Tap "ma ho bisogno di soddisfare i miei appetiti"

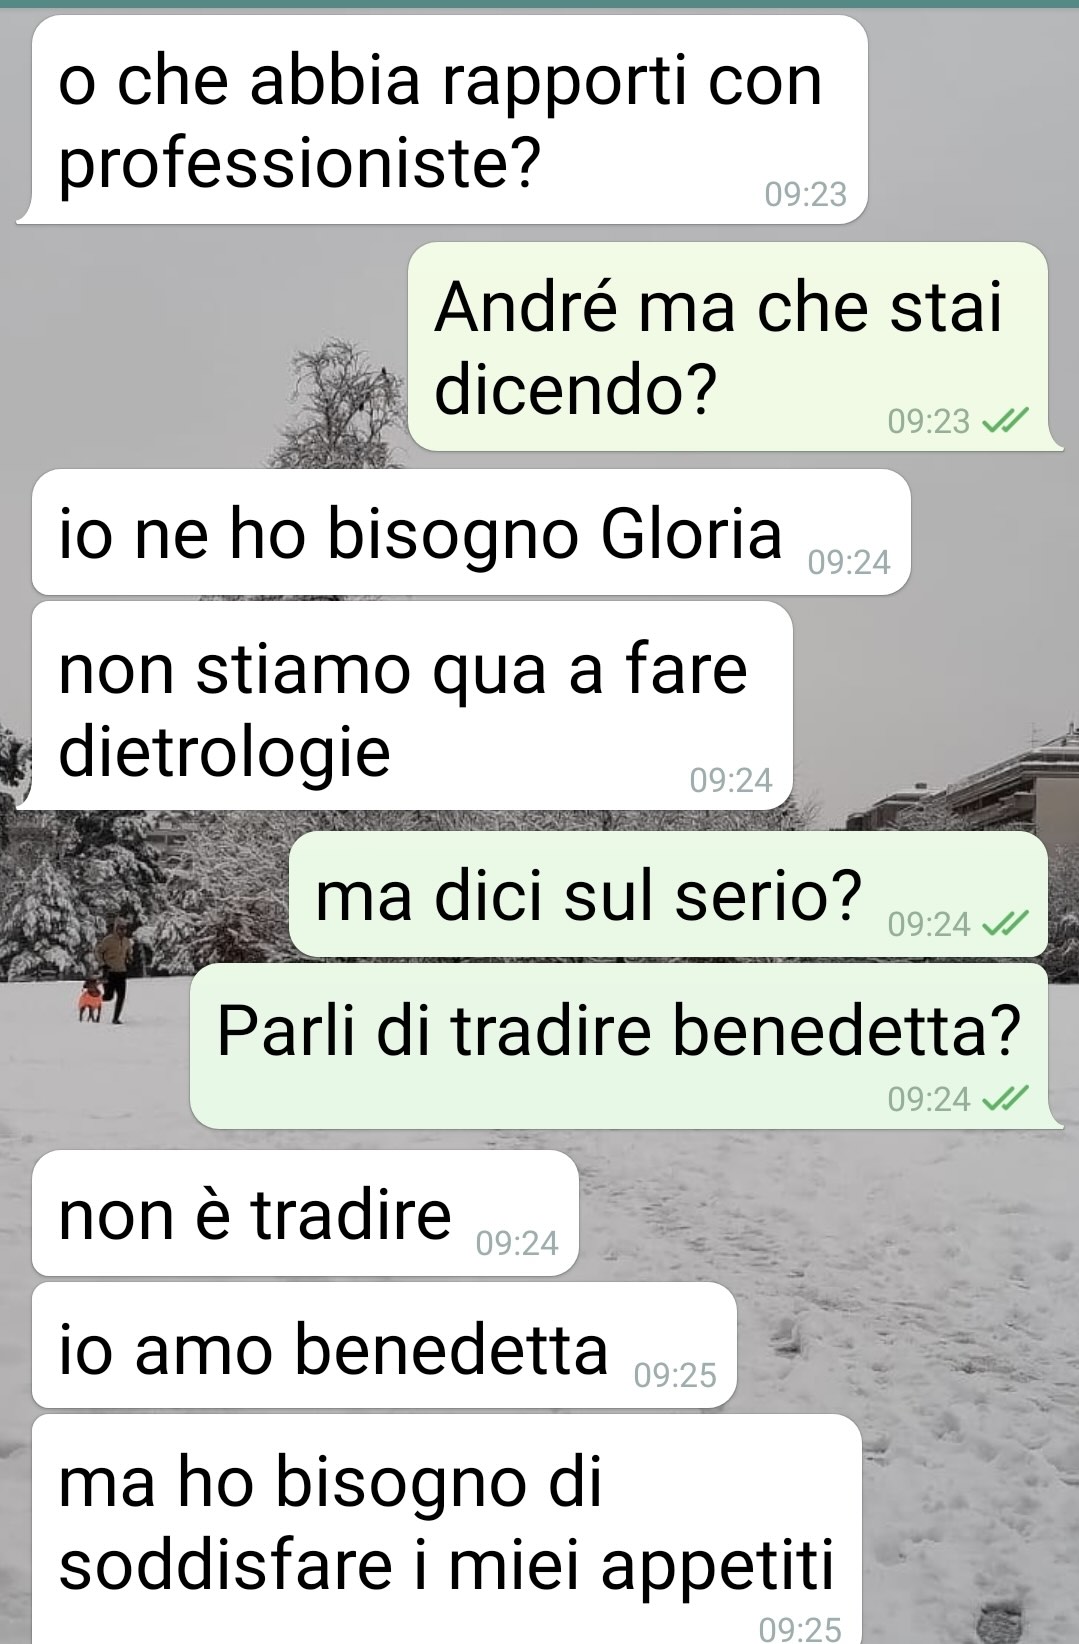tap(446, 1529)
